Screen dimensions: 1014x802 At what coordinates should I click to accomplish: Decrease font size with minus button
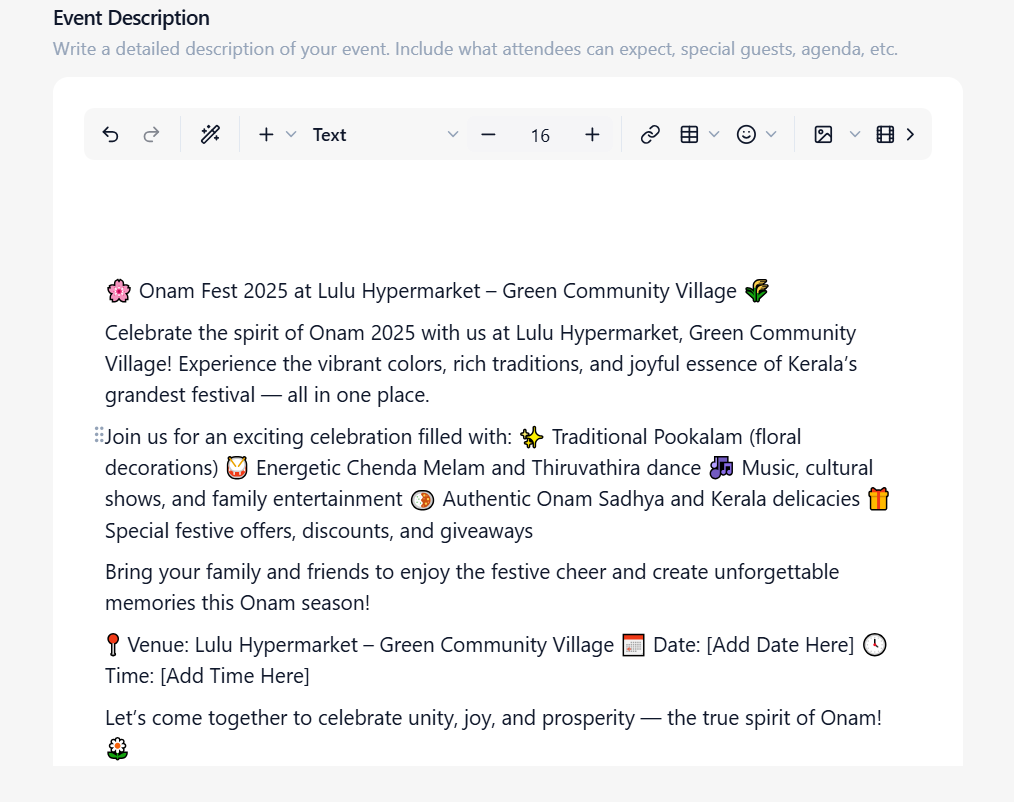488,135
